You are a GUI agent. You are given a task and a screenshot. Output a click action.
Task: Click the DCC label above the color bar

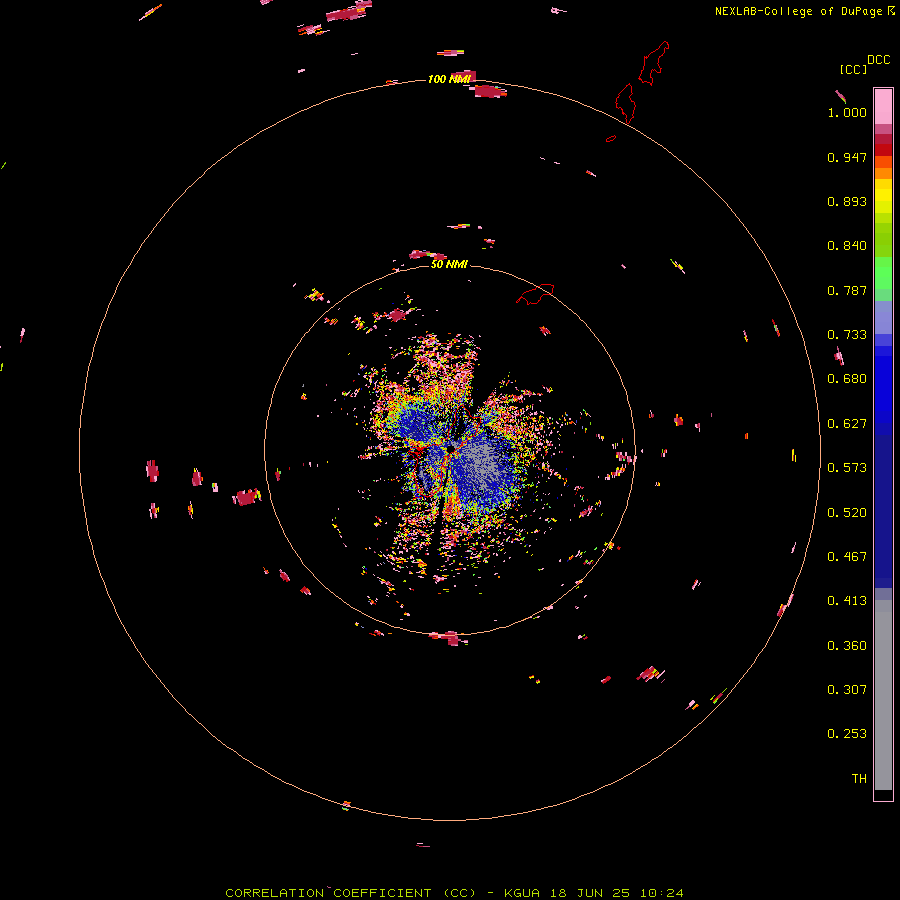pos(878,60)
